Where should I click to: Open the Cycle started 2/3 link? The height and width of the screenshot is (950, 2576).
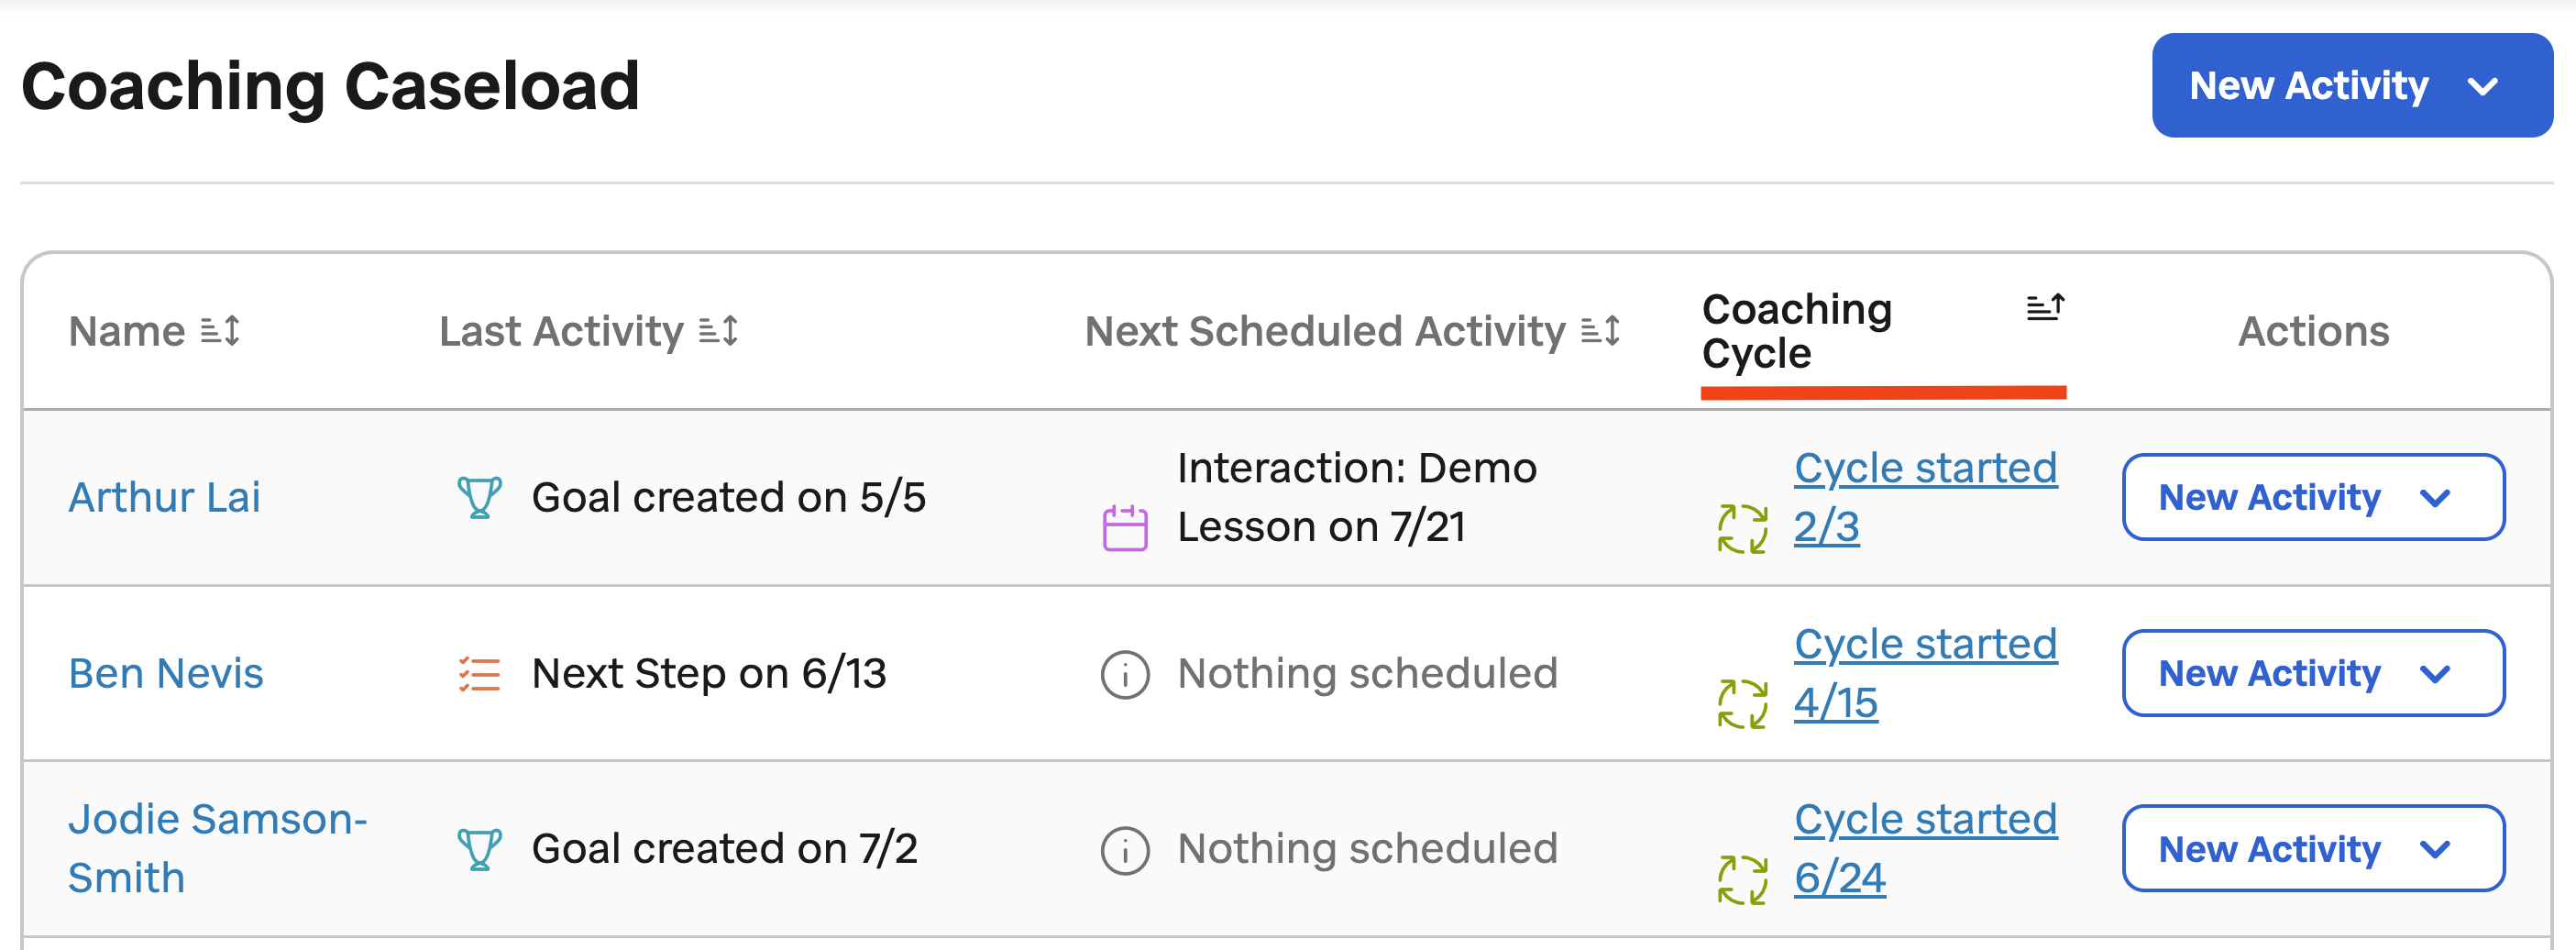point(1925,497)
